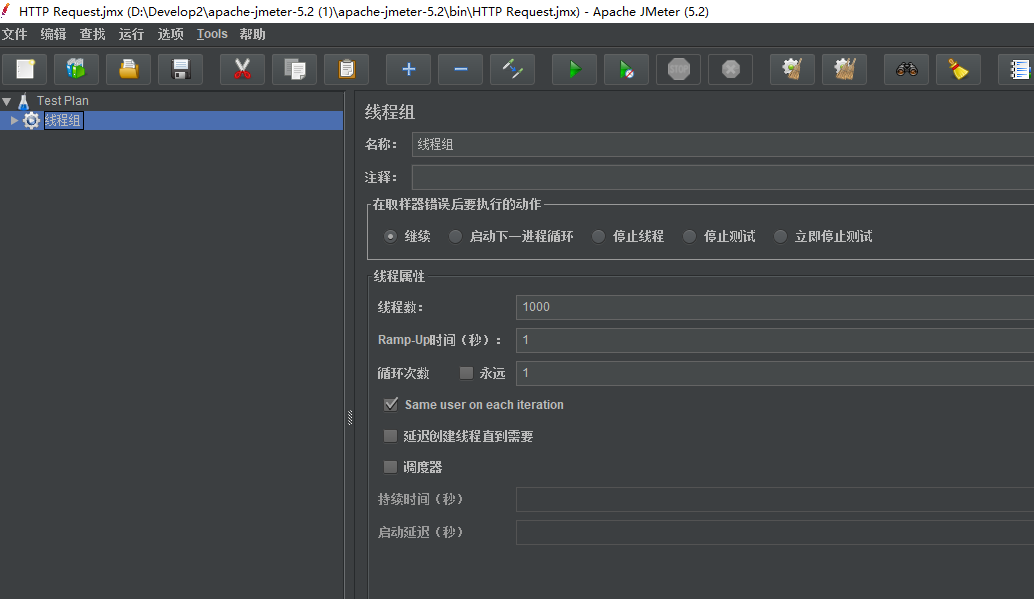The height and width of the screenshot is (599, 1034).
Task: Open Search with the binoculars icon
Action: (x=905, y=69)
